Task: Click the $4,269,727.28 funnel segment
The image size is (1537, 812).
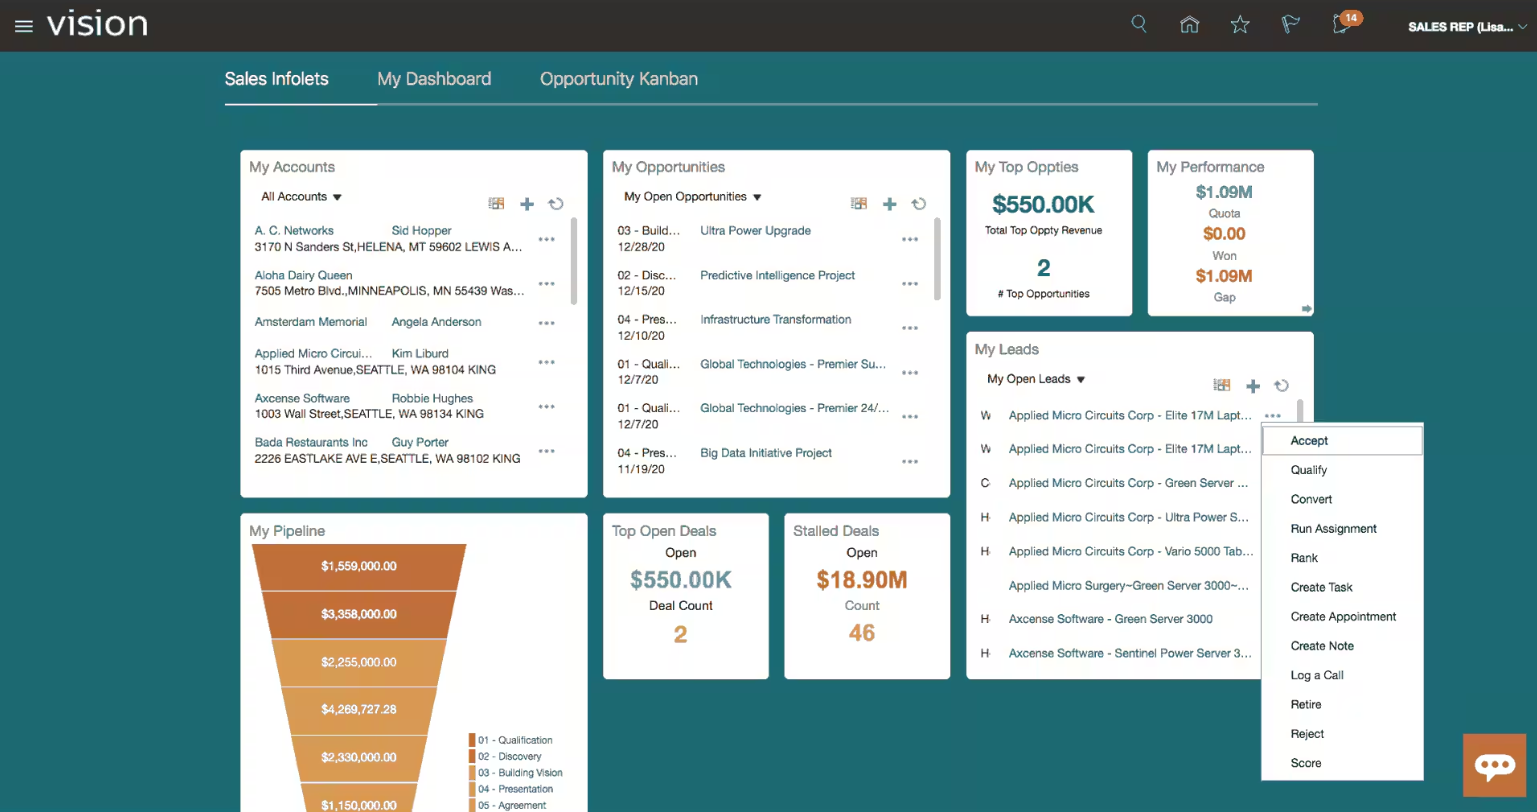Action: [359, 710]
